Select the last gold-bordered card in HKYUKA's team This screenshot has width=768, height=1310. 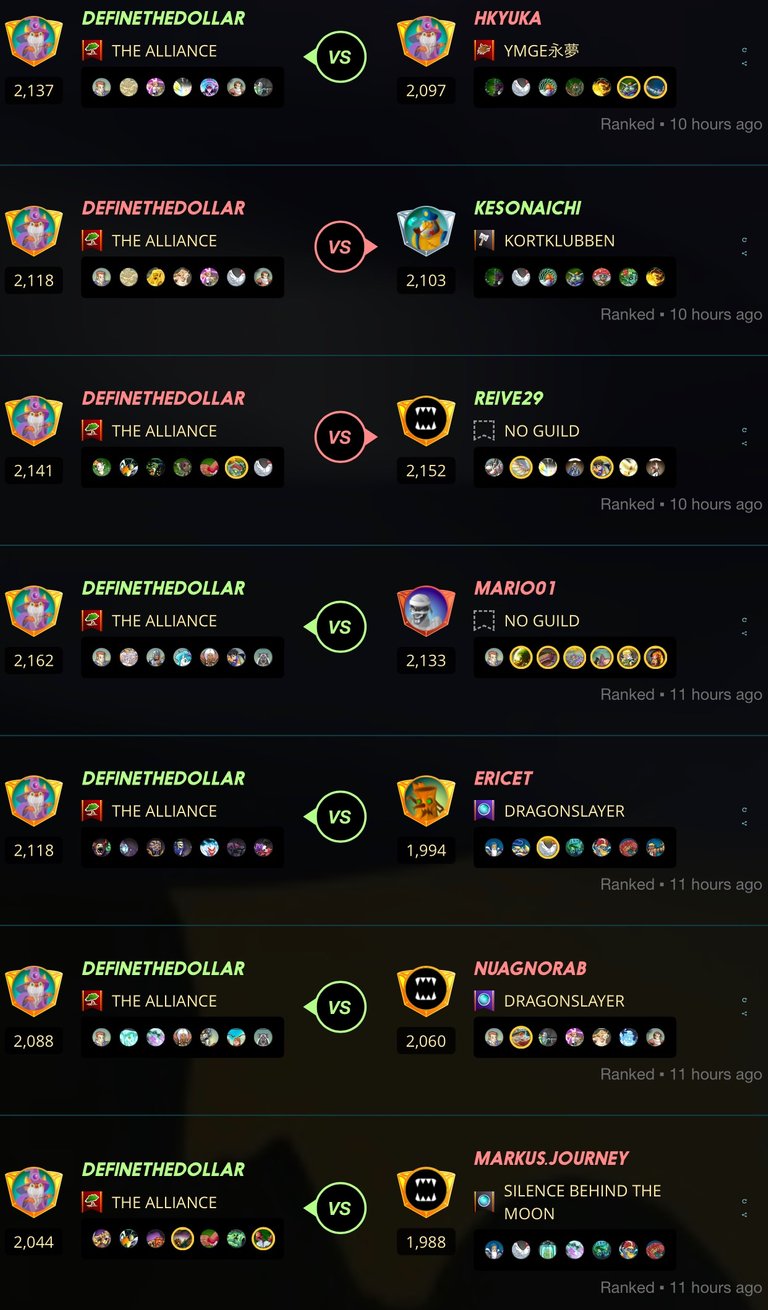655,87
